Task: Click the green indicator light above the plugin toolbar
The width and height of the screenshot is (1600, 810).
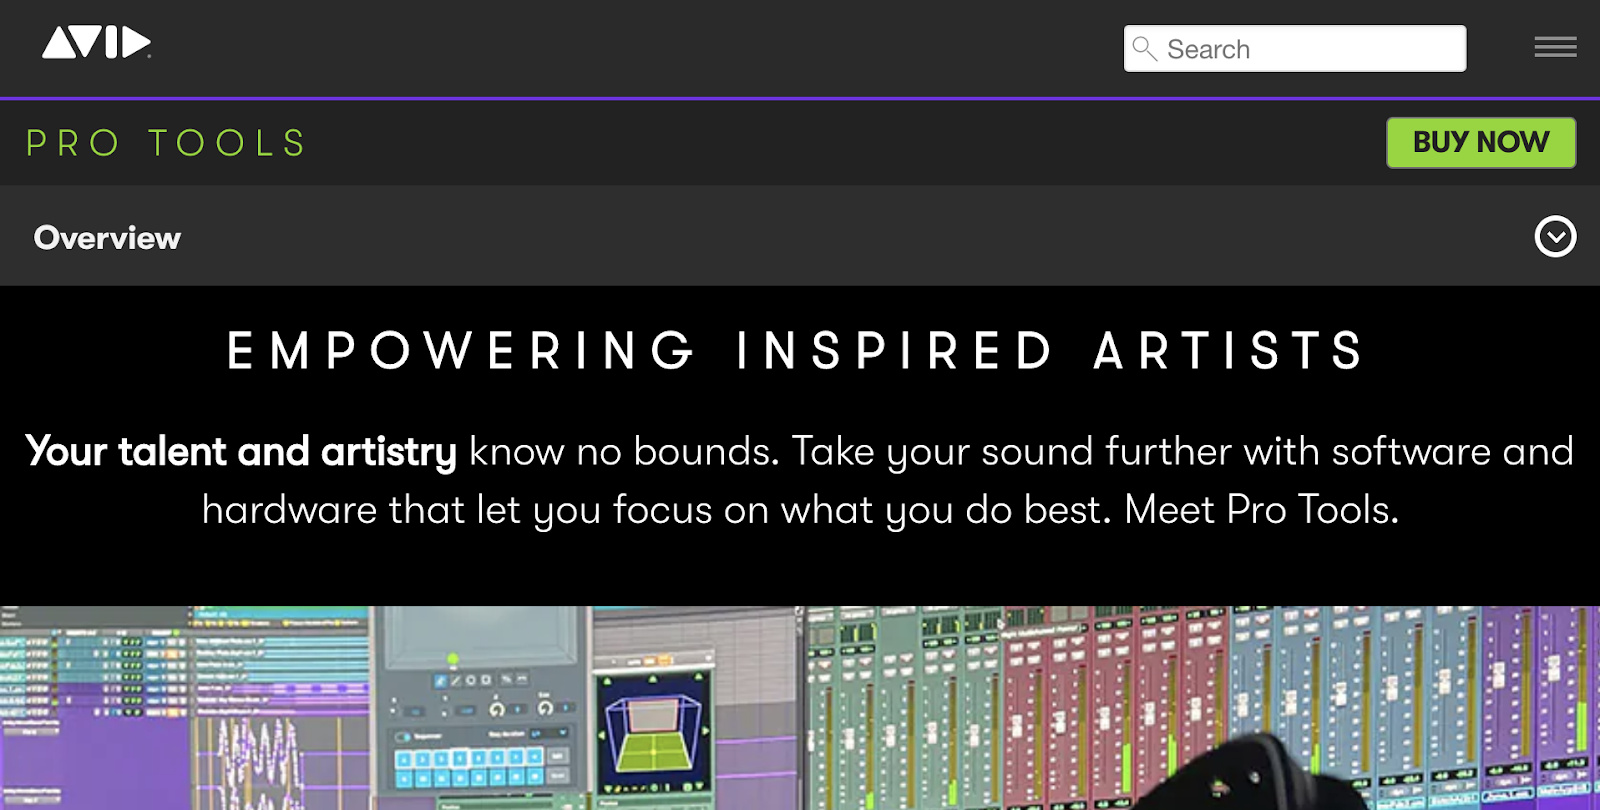Action: [x=452, y=658]
